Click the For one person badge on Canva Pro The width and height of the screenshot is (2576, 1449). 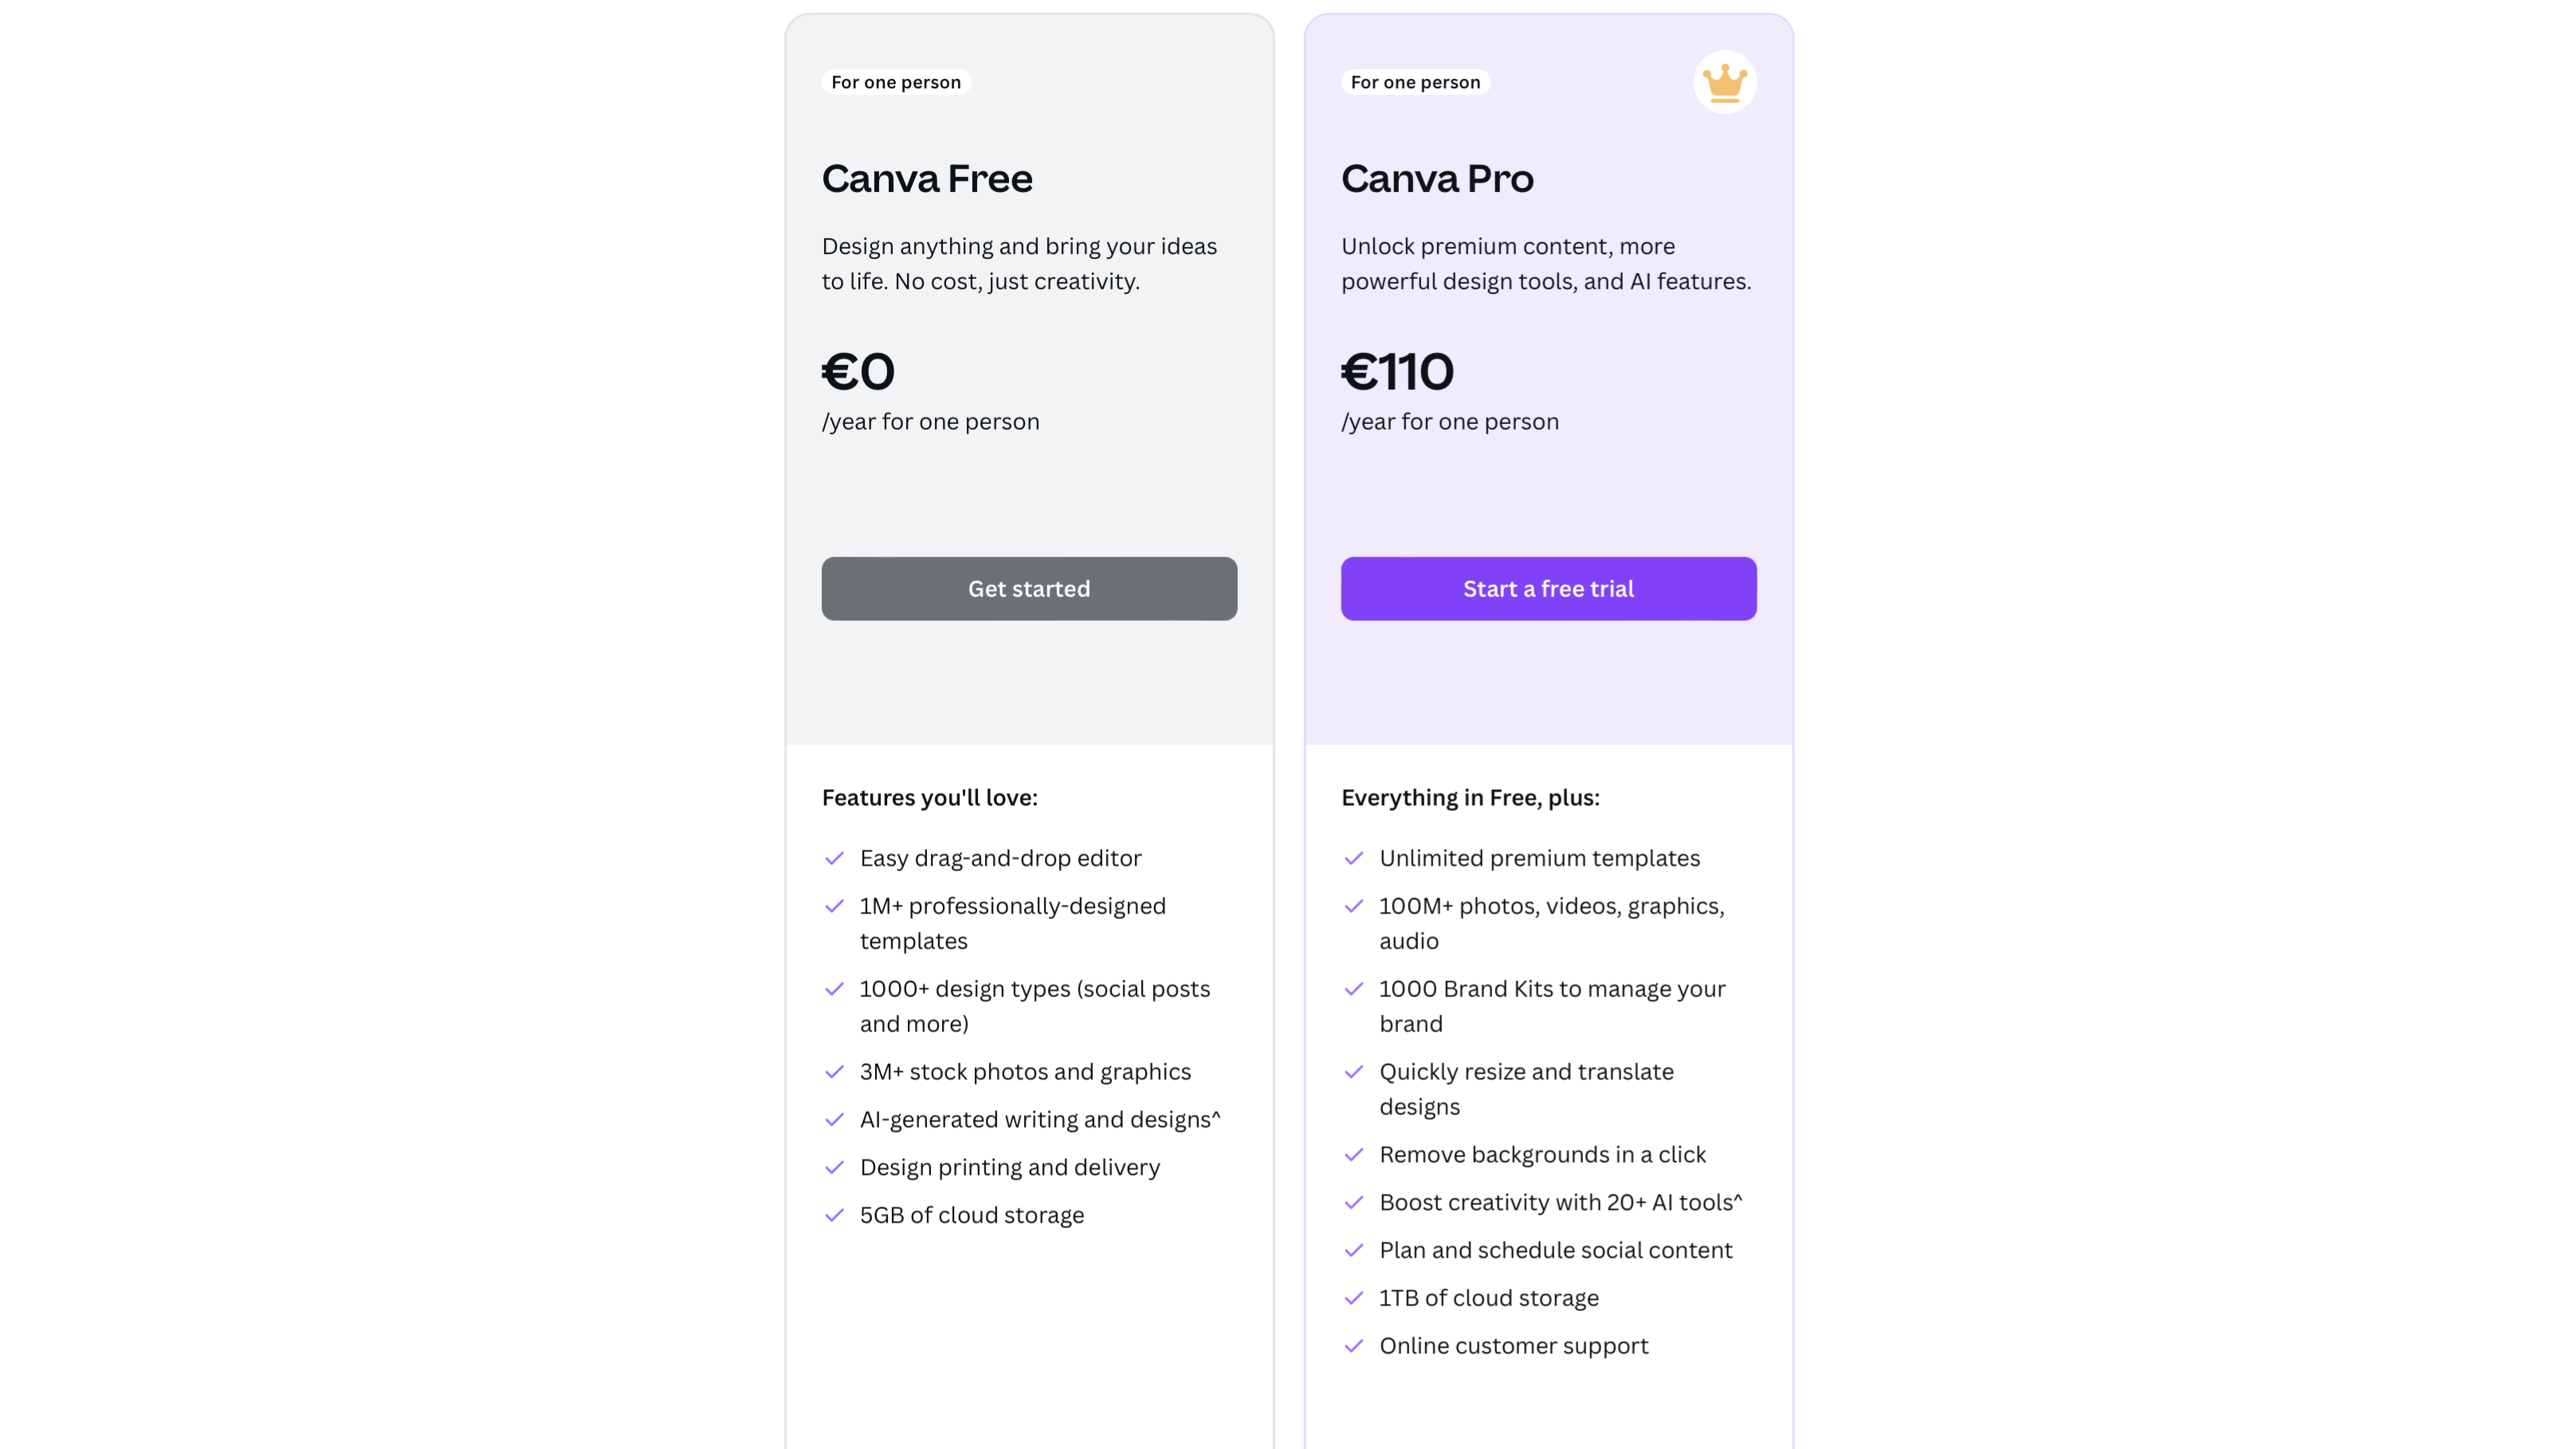point(1415,82)
